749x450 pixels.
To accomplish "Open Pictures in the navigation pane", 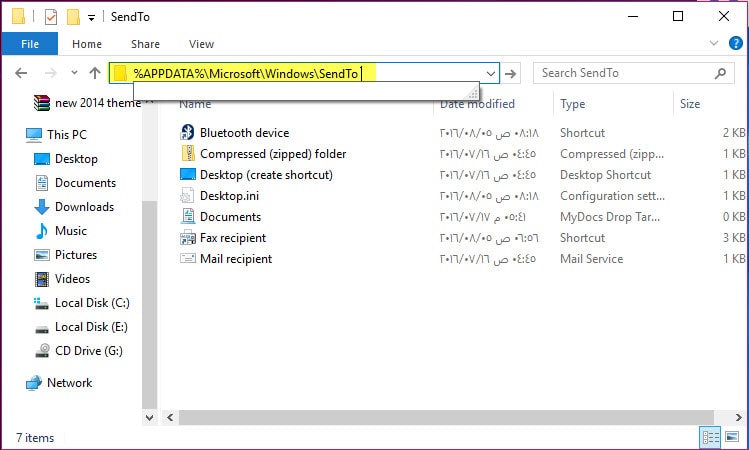I will pyautogui.click(x=65, y=255).
